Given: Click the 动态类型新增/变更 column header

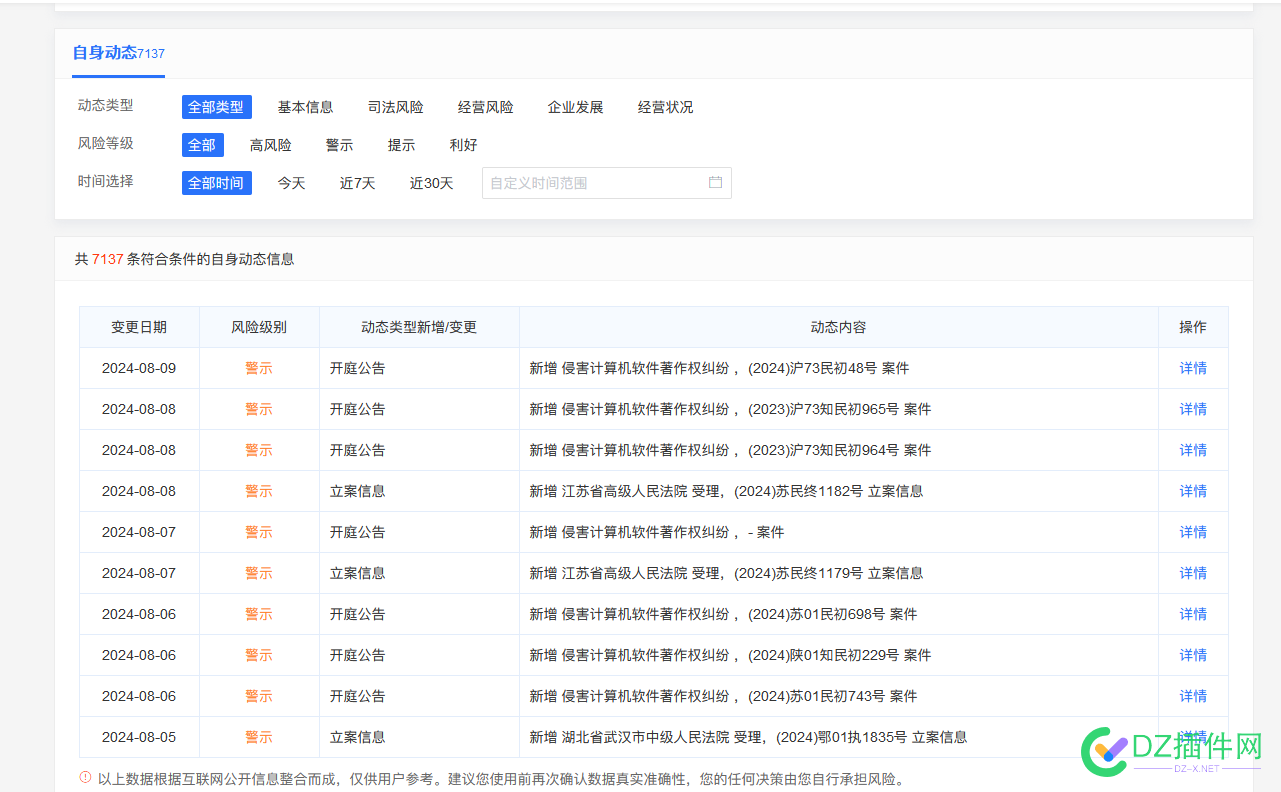Looking at the screenshot, I should 419,327.
